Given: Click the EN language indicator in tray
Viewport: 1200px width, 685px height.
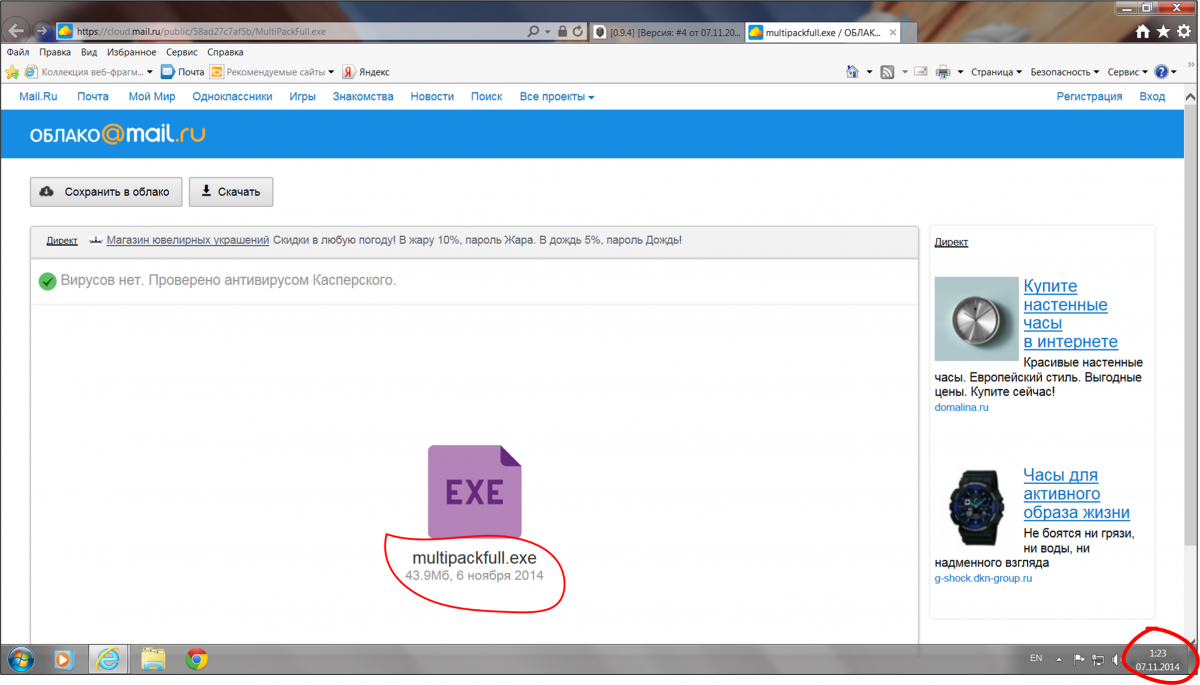Looking at the screenshot, I should tap(1036, 659).
